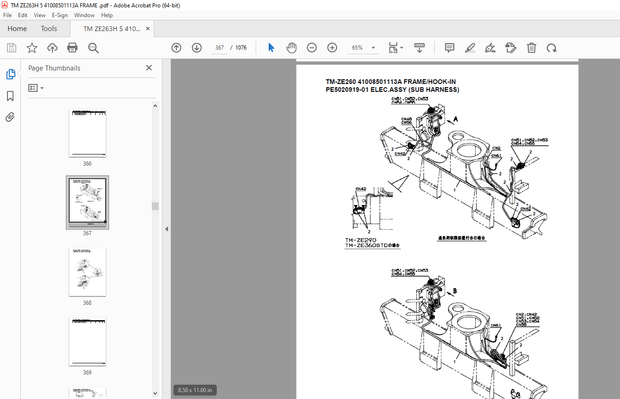The height and width of the screenshot is (399, 620).
Task: Collapse the navigation pane arrow
Action: (x=166, y=229)
